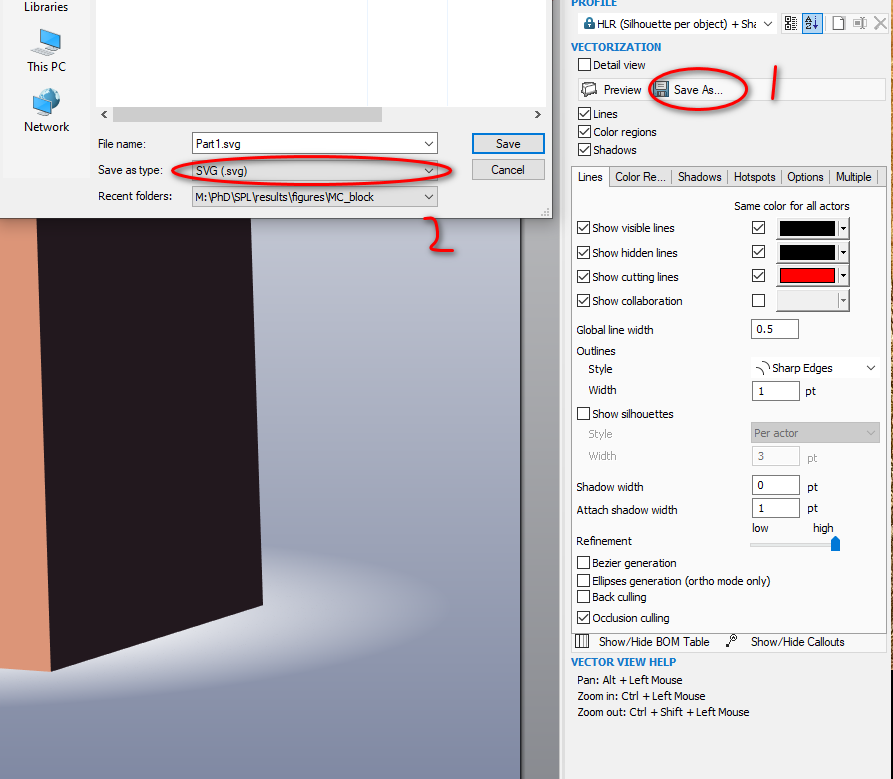Click the Save button in dialog
This screenshot has width=893, height=779.
click(x=508, y=144)
